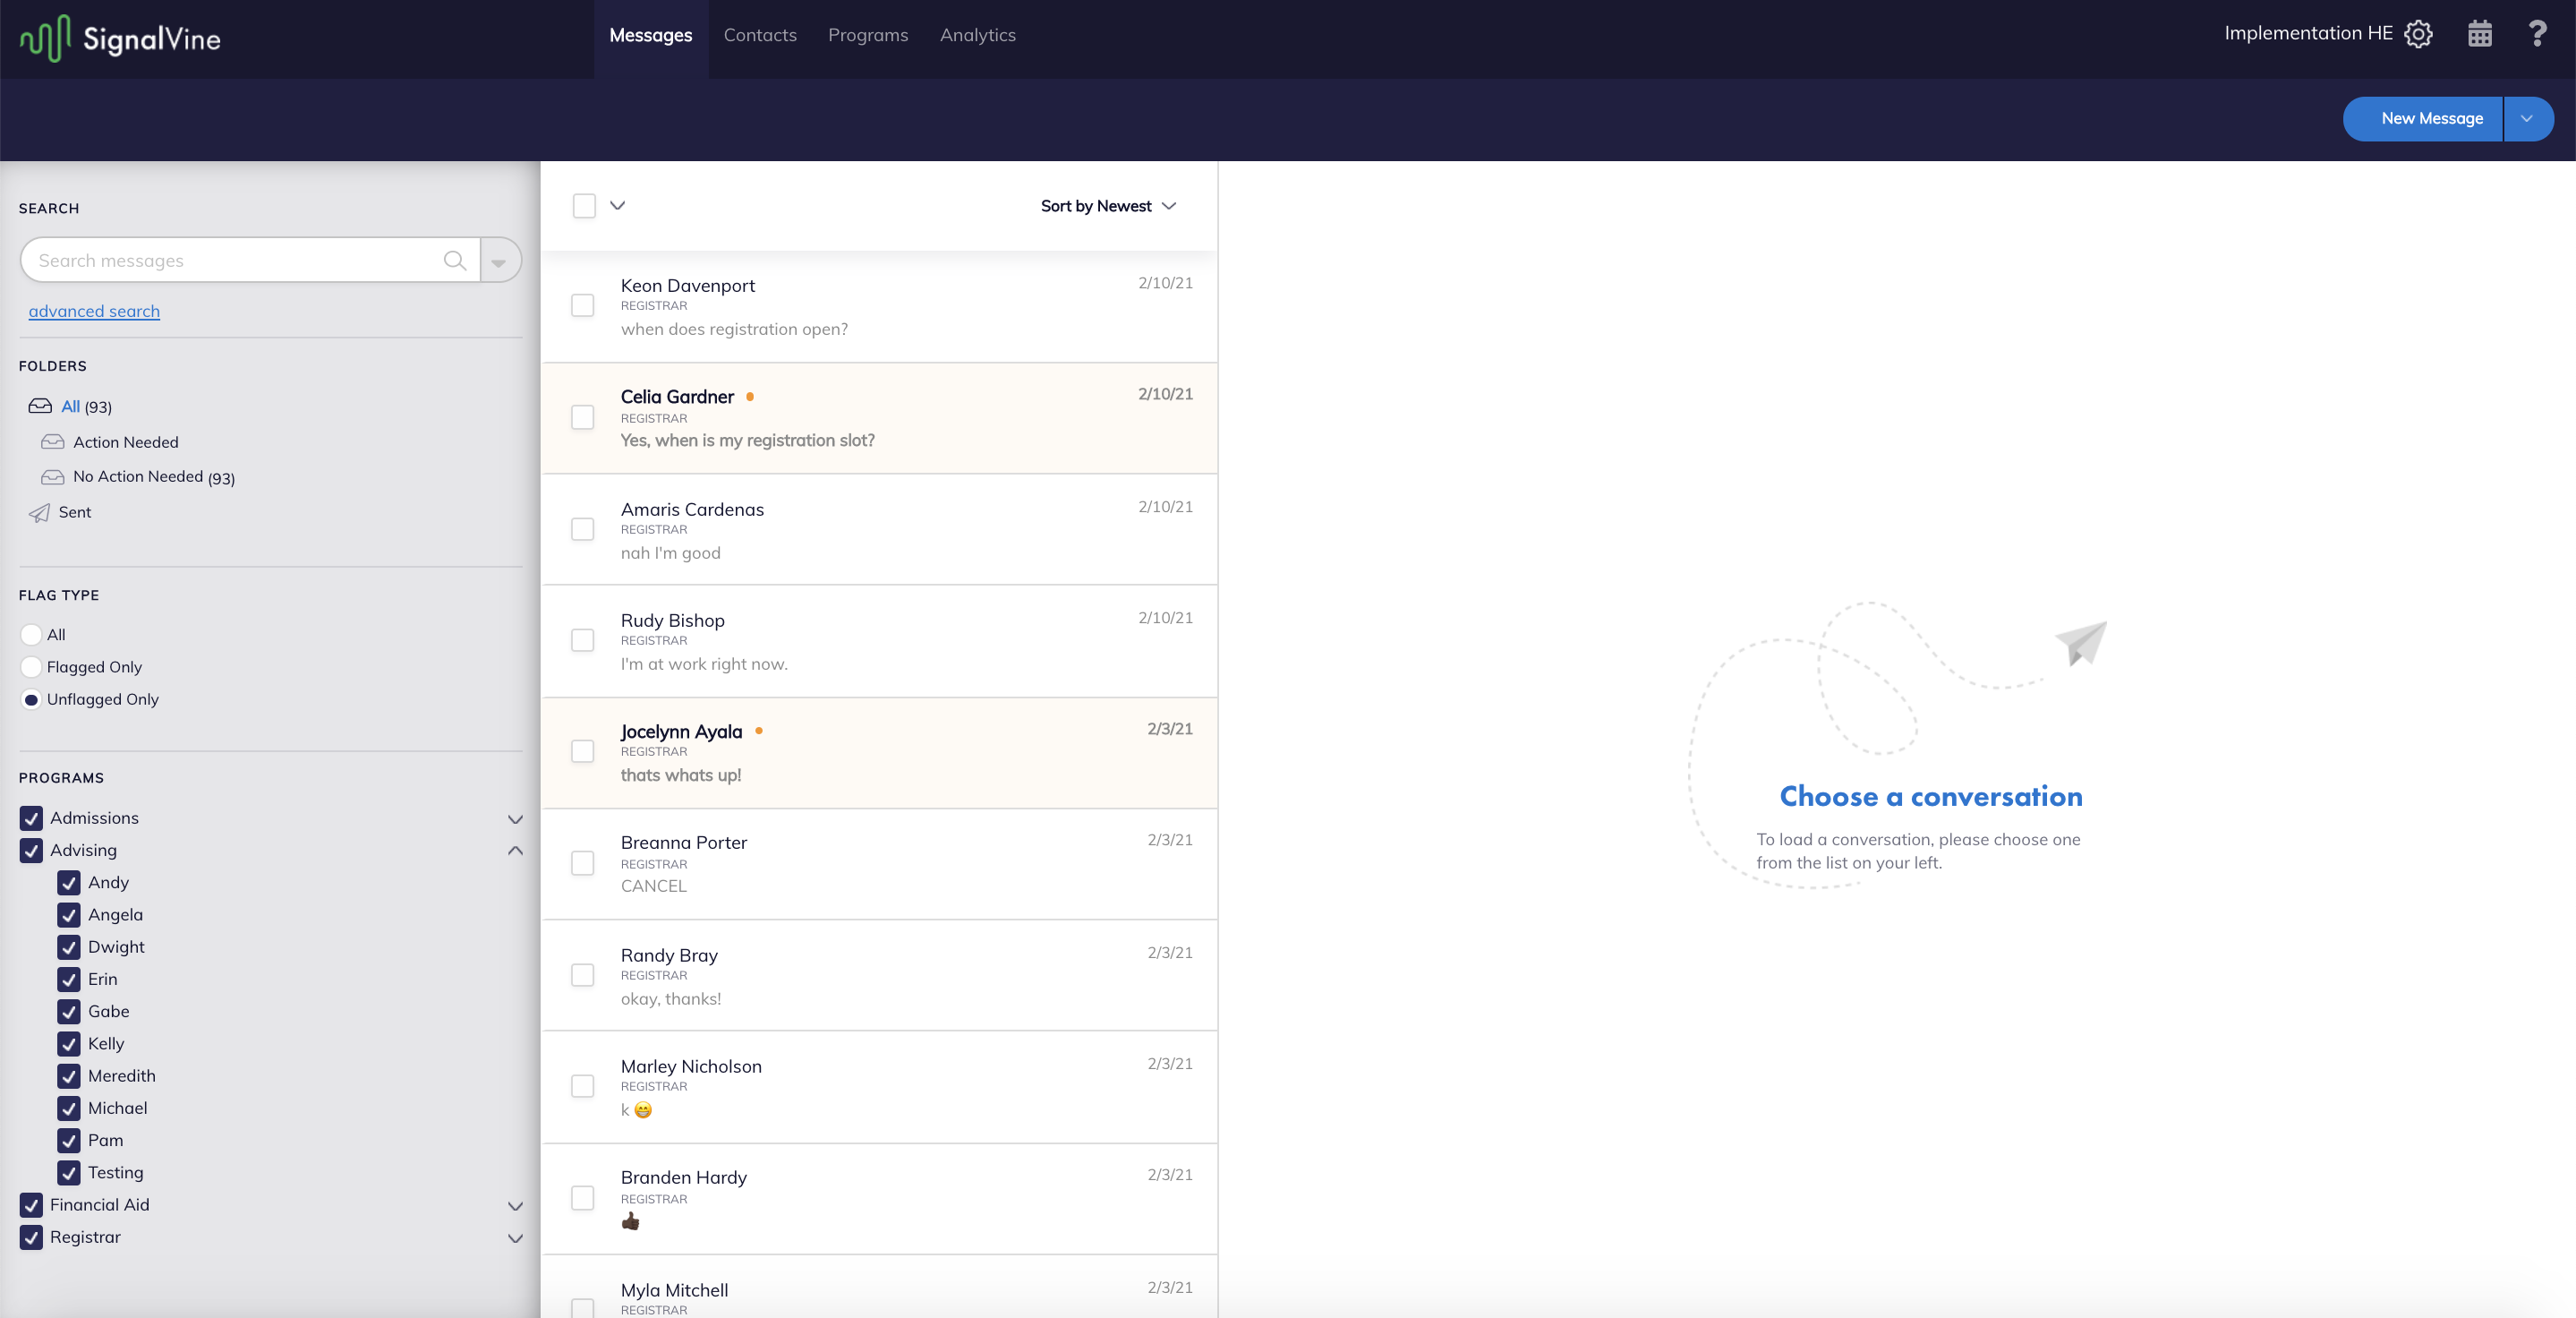Screen dimensions: 2576x1318
Task: Click the Sent paper plane icon
Action: pyautogui.click(x=39, y=512)
